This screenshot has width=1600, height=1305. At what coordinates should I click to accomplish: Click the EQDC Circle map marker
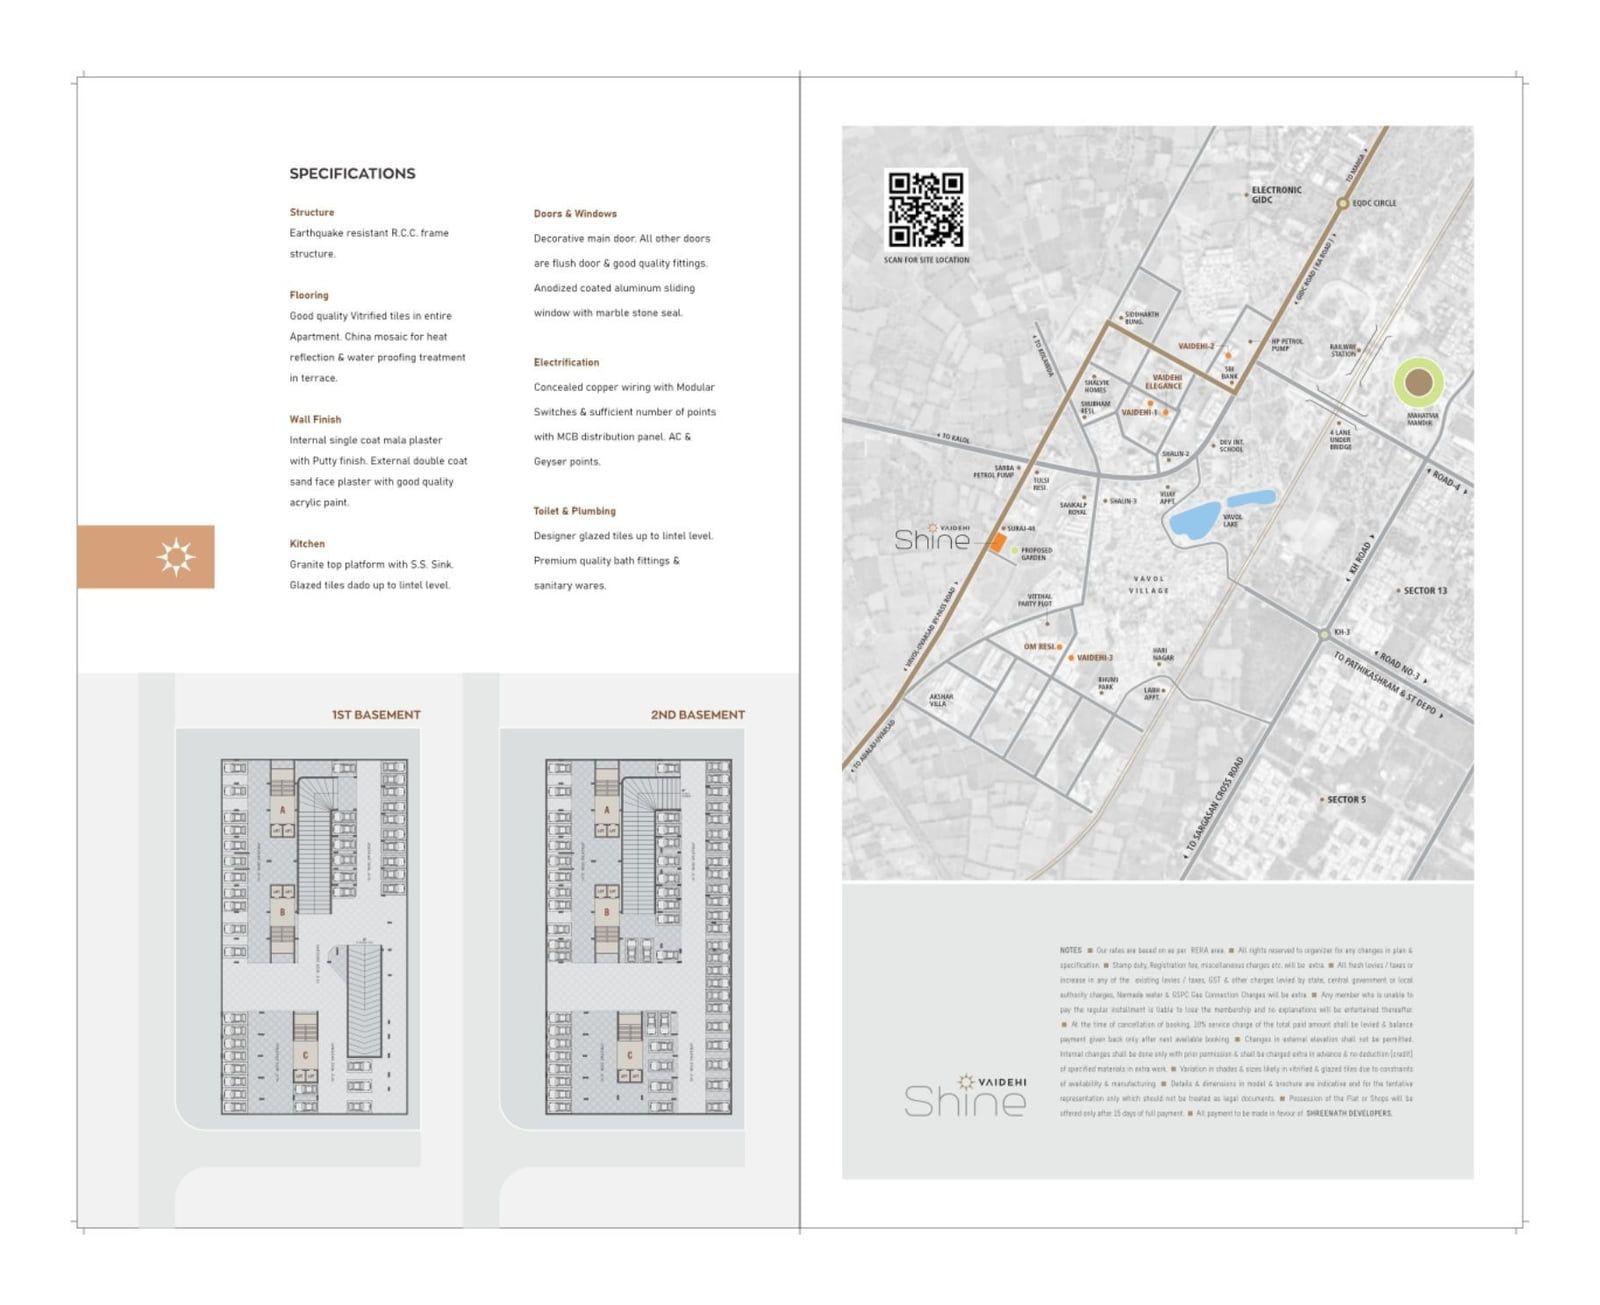click(x=1343, y=203)
